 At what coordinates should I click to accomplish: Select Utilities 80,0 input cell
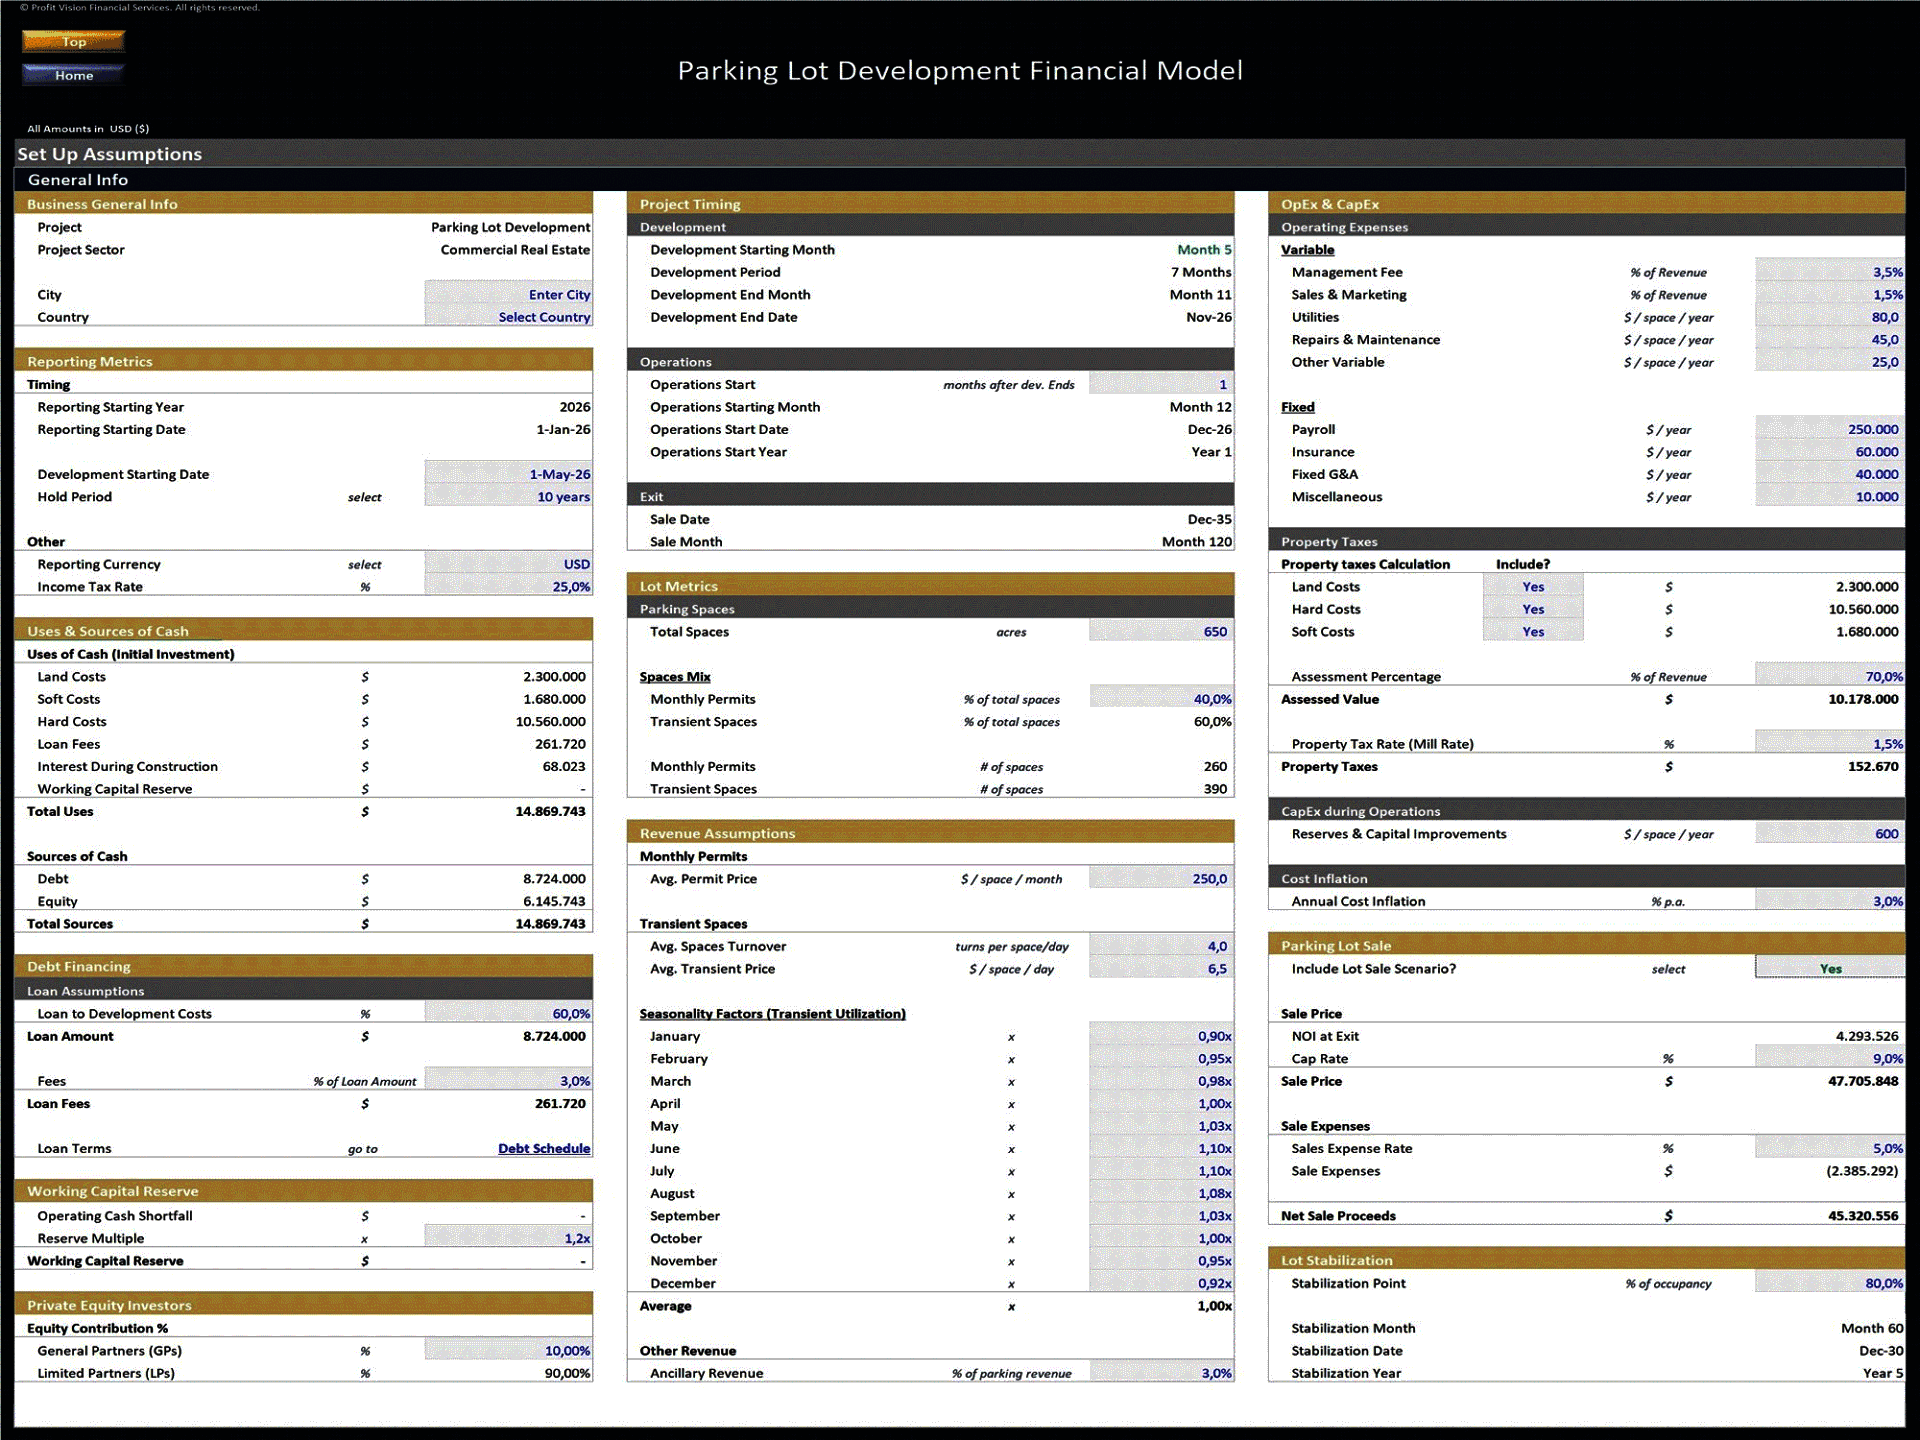(1830, 317)
